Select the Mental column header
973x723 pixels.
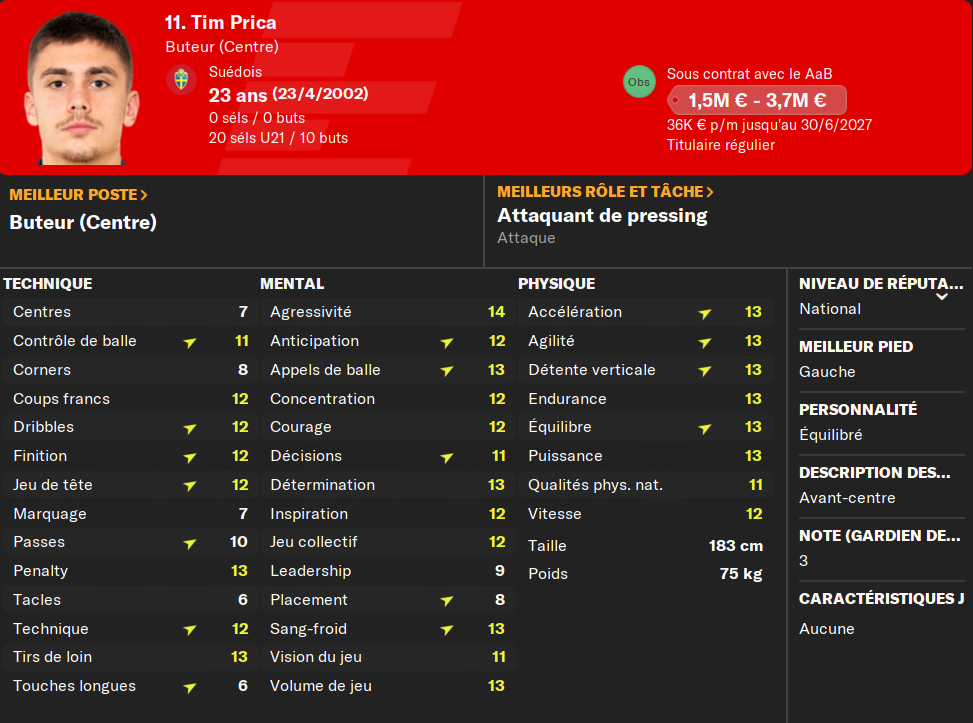[x=292, y=284]
